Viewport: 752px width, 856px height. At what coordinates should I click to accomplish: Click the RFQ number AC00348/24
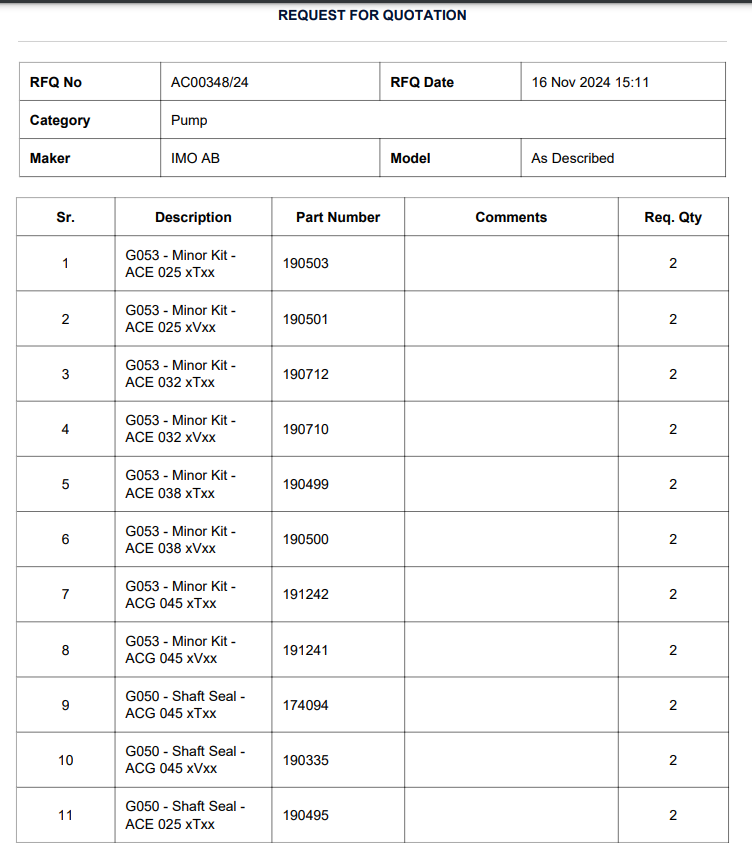click(x=210, y=82)
